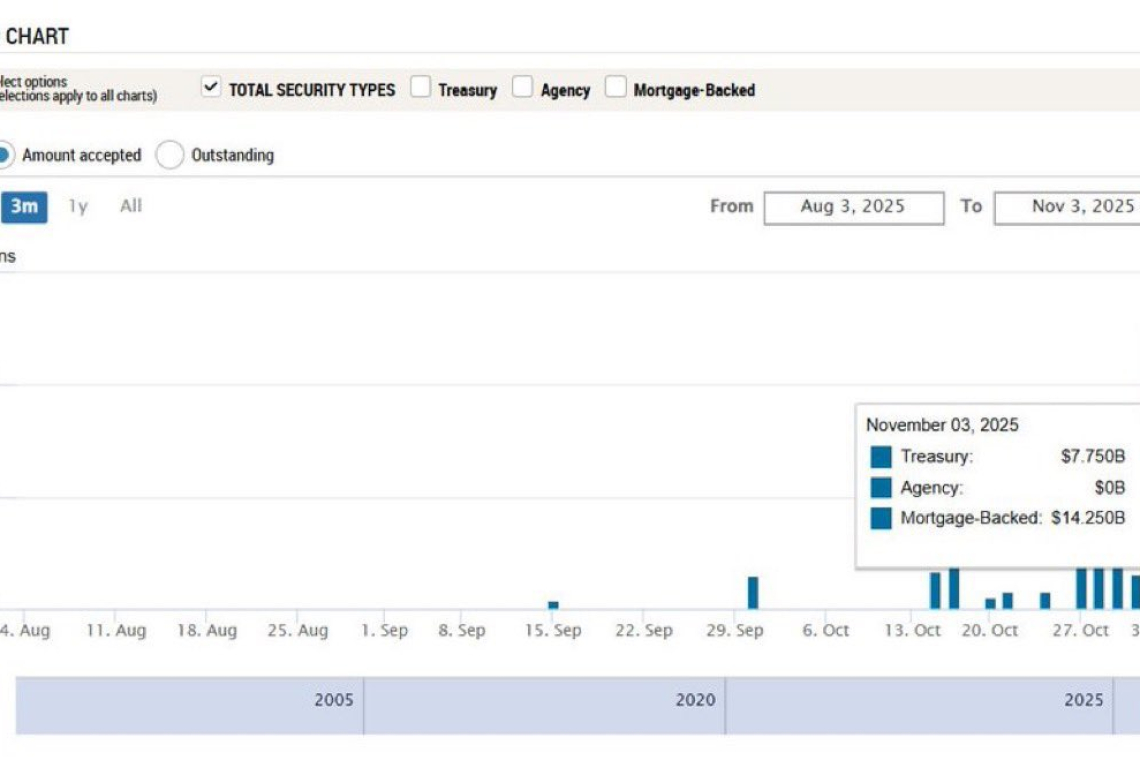Screen dimensions: 1140x760
Task: Click the Mortgage-Backed color swatch in tooltip
Action: tap(881, 519)
